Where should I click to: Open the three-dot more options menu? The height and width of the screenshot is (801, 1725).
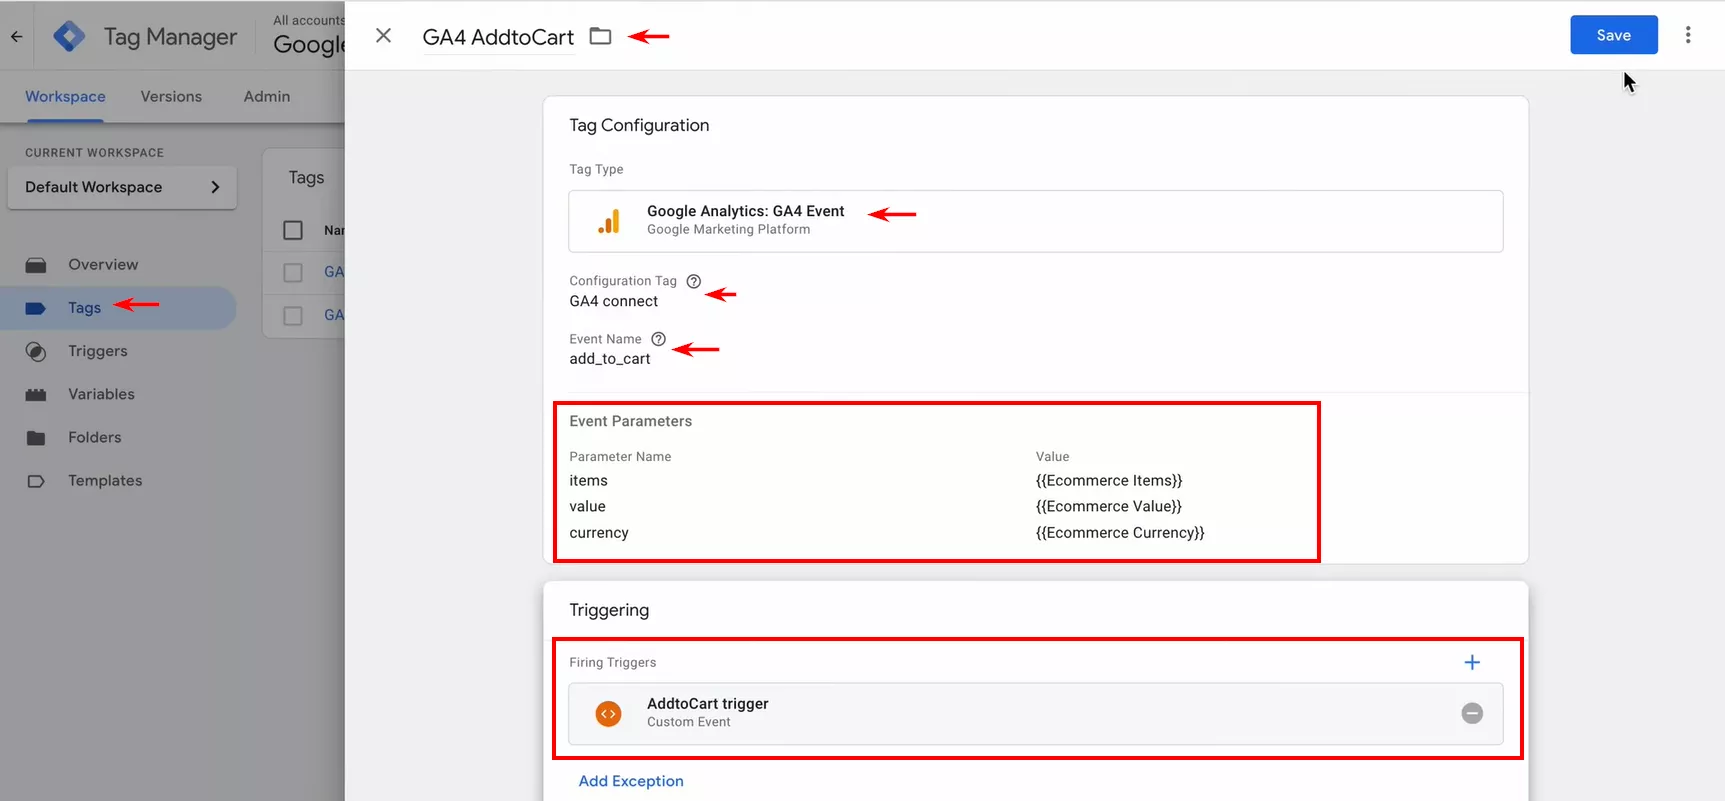click(x=1688, y=35)
